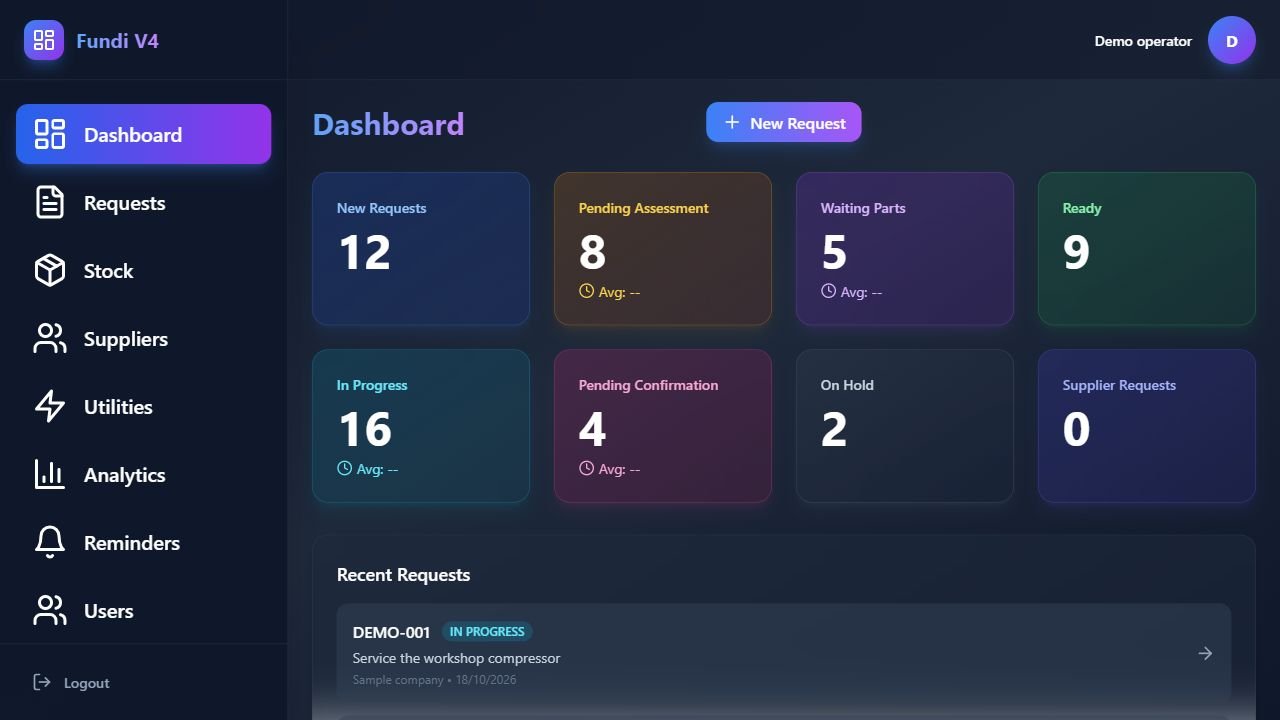
Task: Click the Suppliers people icon
Action: click(x=50, y=338)
